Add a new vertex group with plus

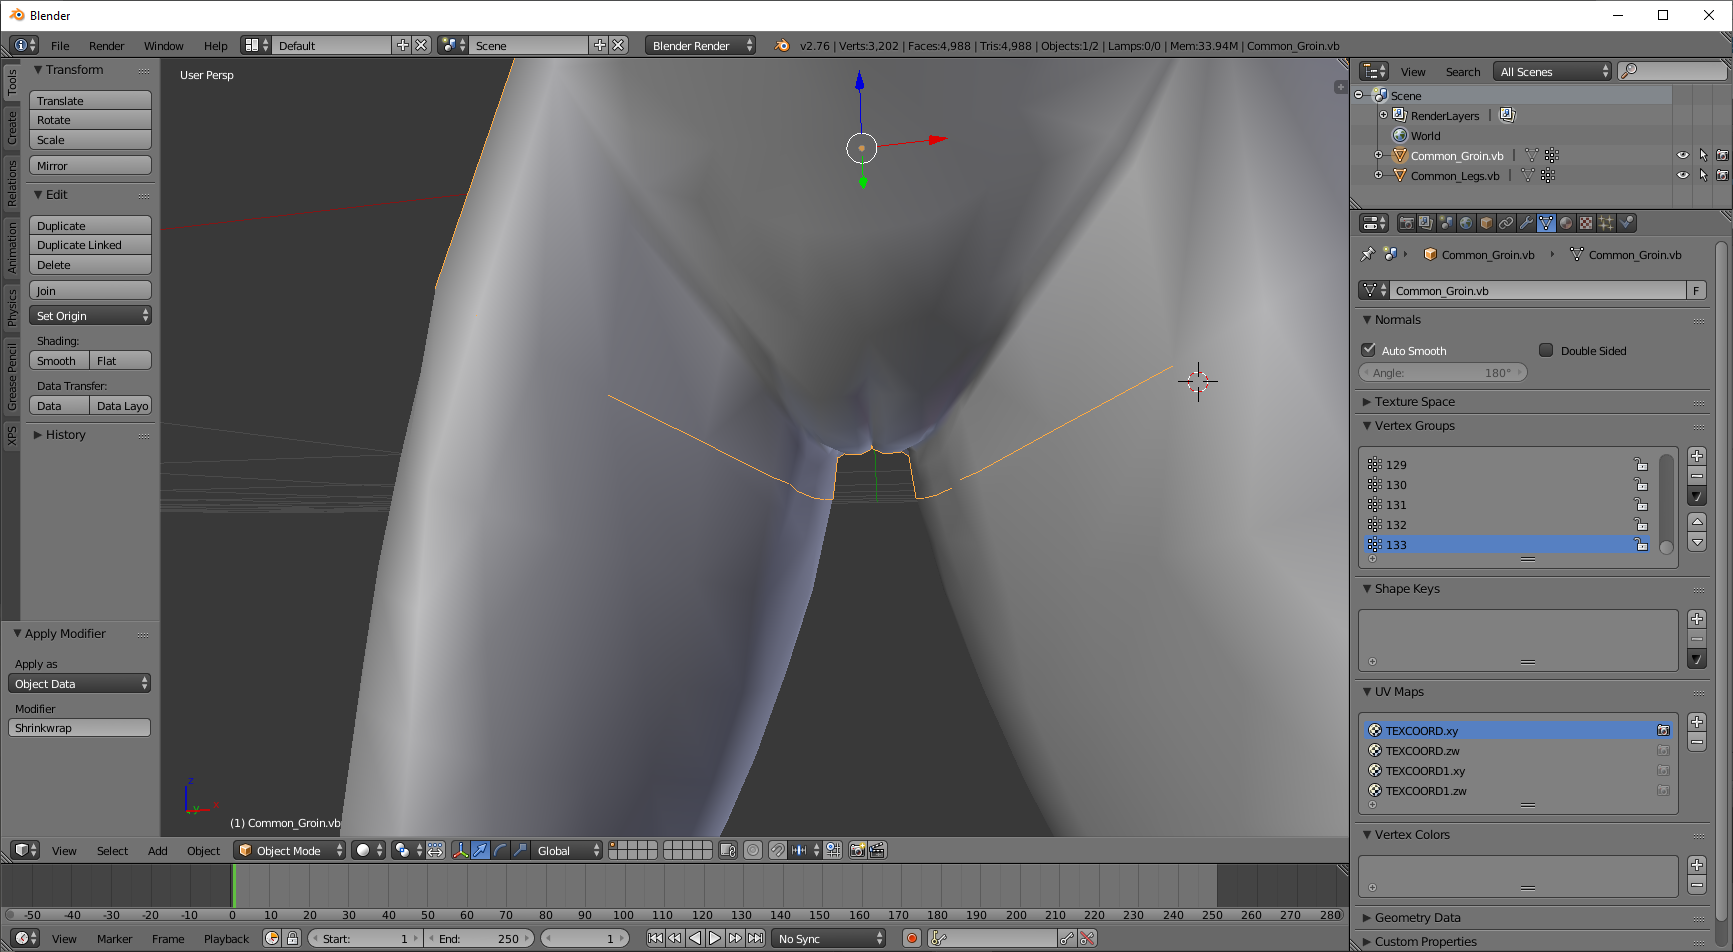(1697, 456)
